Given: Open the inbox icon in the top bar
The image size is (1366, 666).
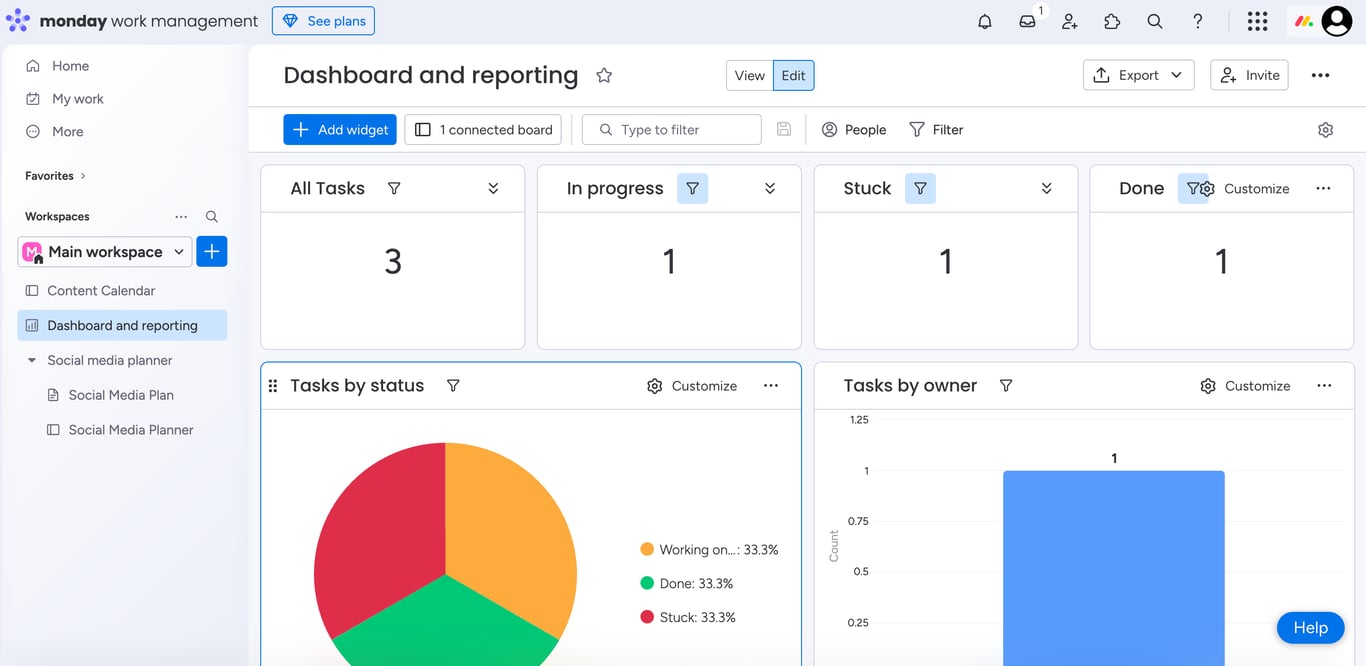Looking at the screenshot, I should 1027,21.
